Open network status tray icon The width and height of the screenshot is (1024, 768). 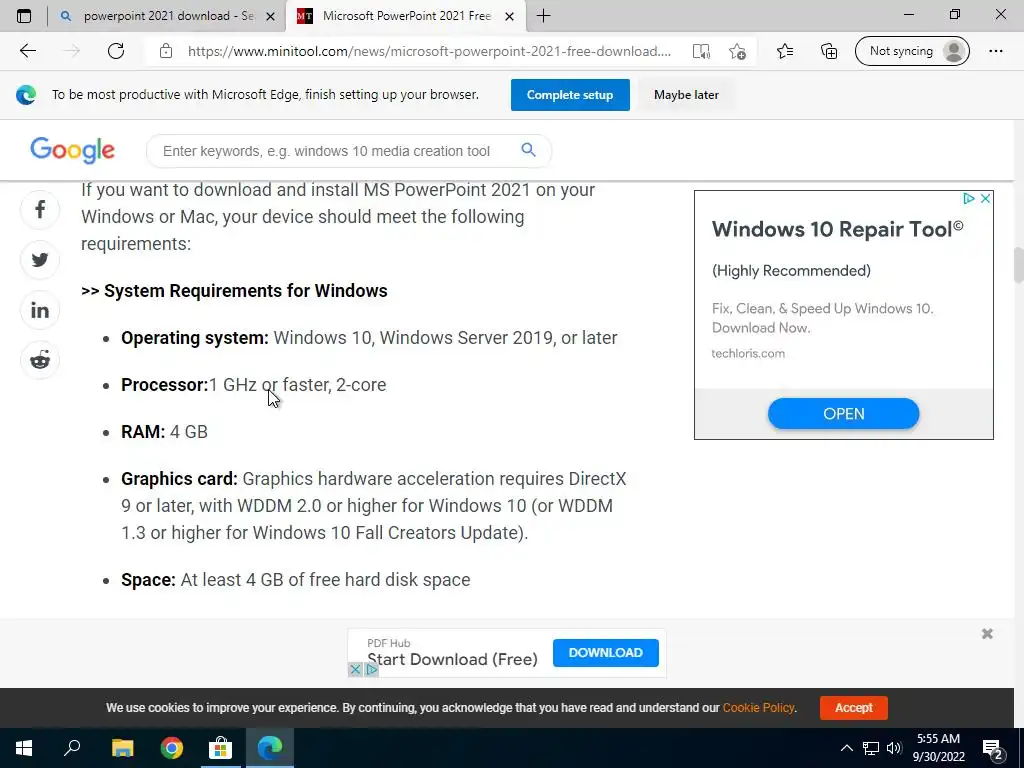pyautogui.click(x=871, y=748)
